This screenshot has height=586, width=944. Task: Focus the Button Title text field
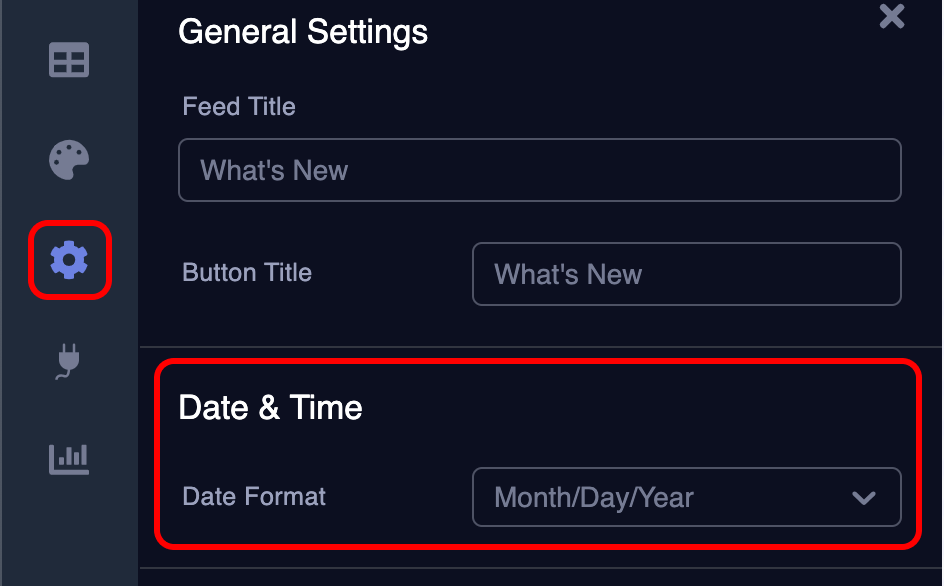(686, 274)
